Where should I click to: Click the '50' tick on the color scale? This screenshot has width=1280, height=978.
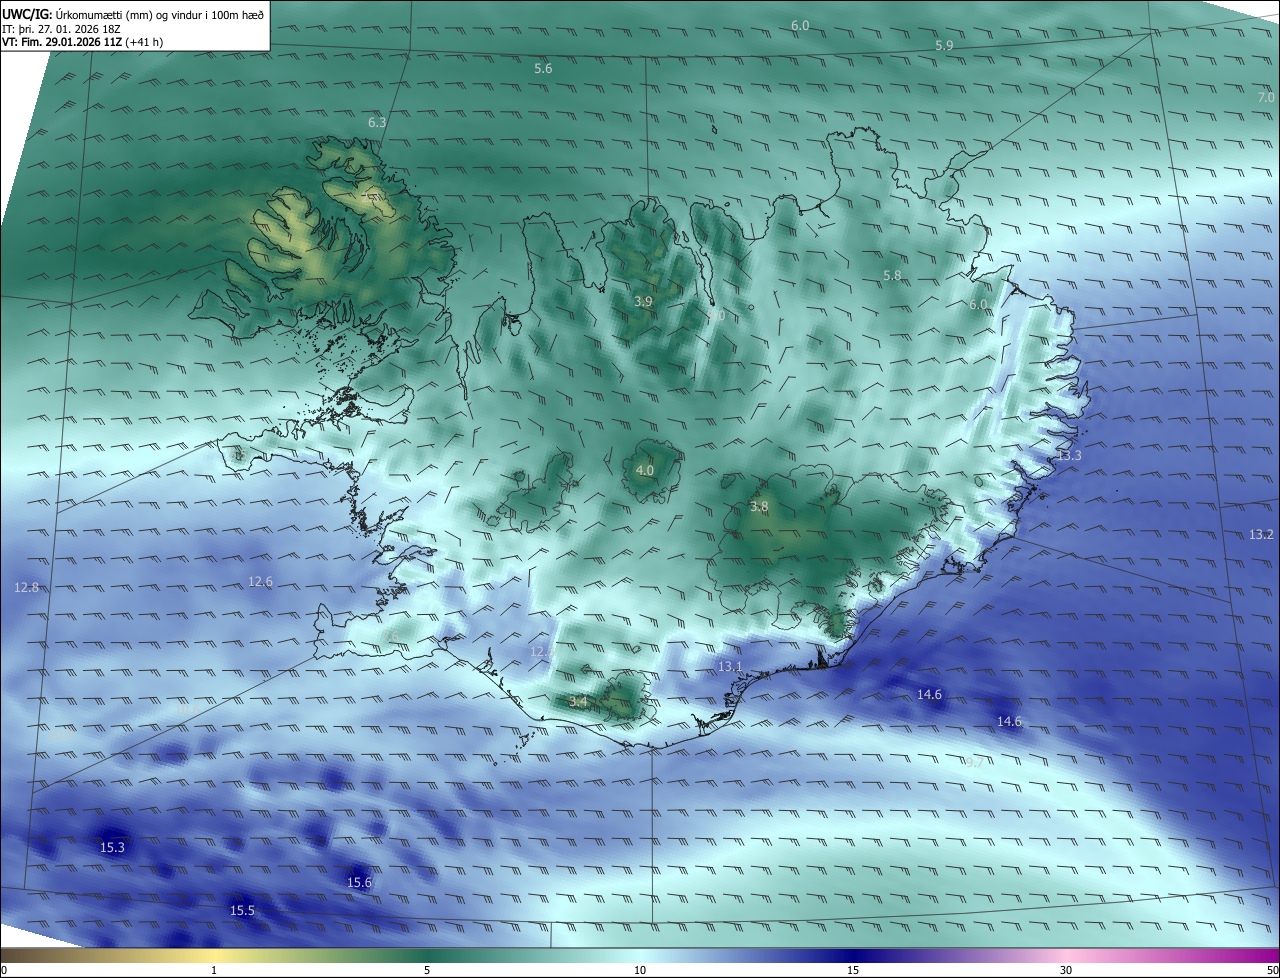(x=1272, y=970)
